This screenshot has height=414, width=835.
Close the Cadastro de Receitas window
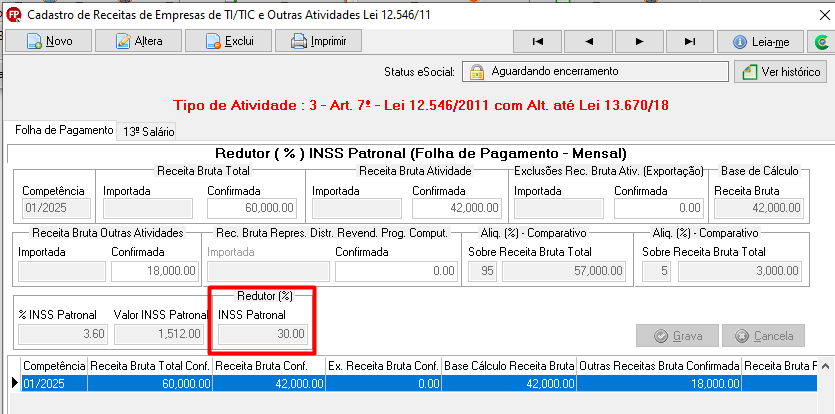[x=824, y=15]
